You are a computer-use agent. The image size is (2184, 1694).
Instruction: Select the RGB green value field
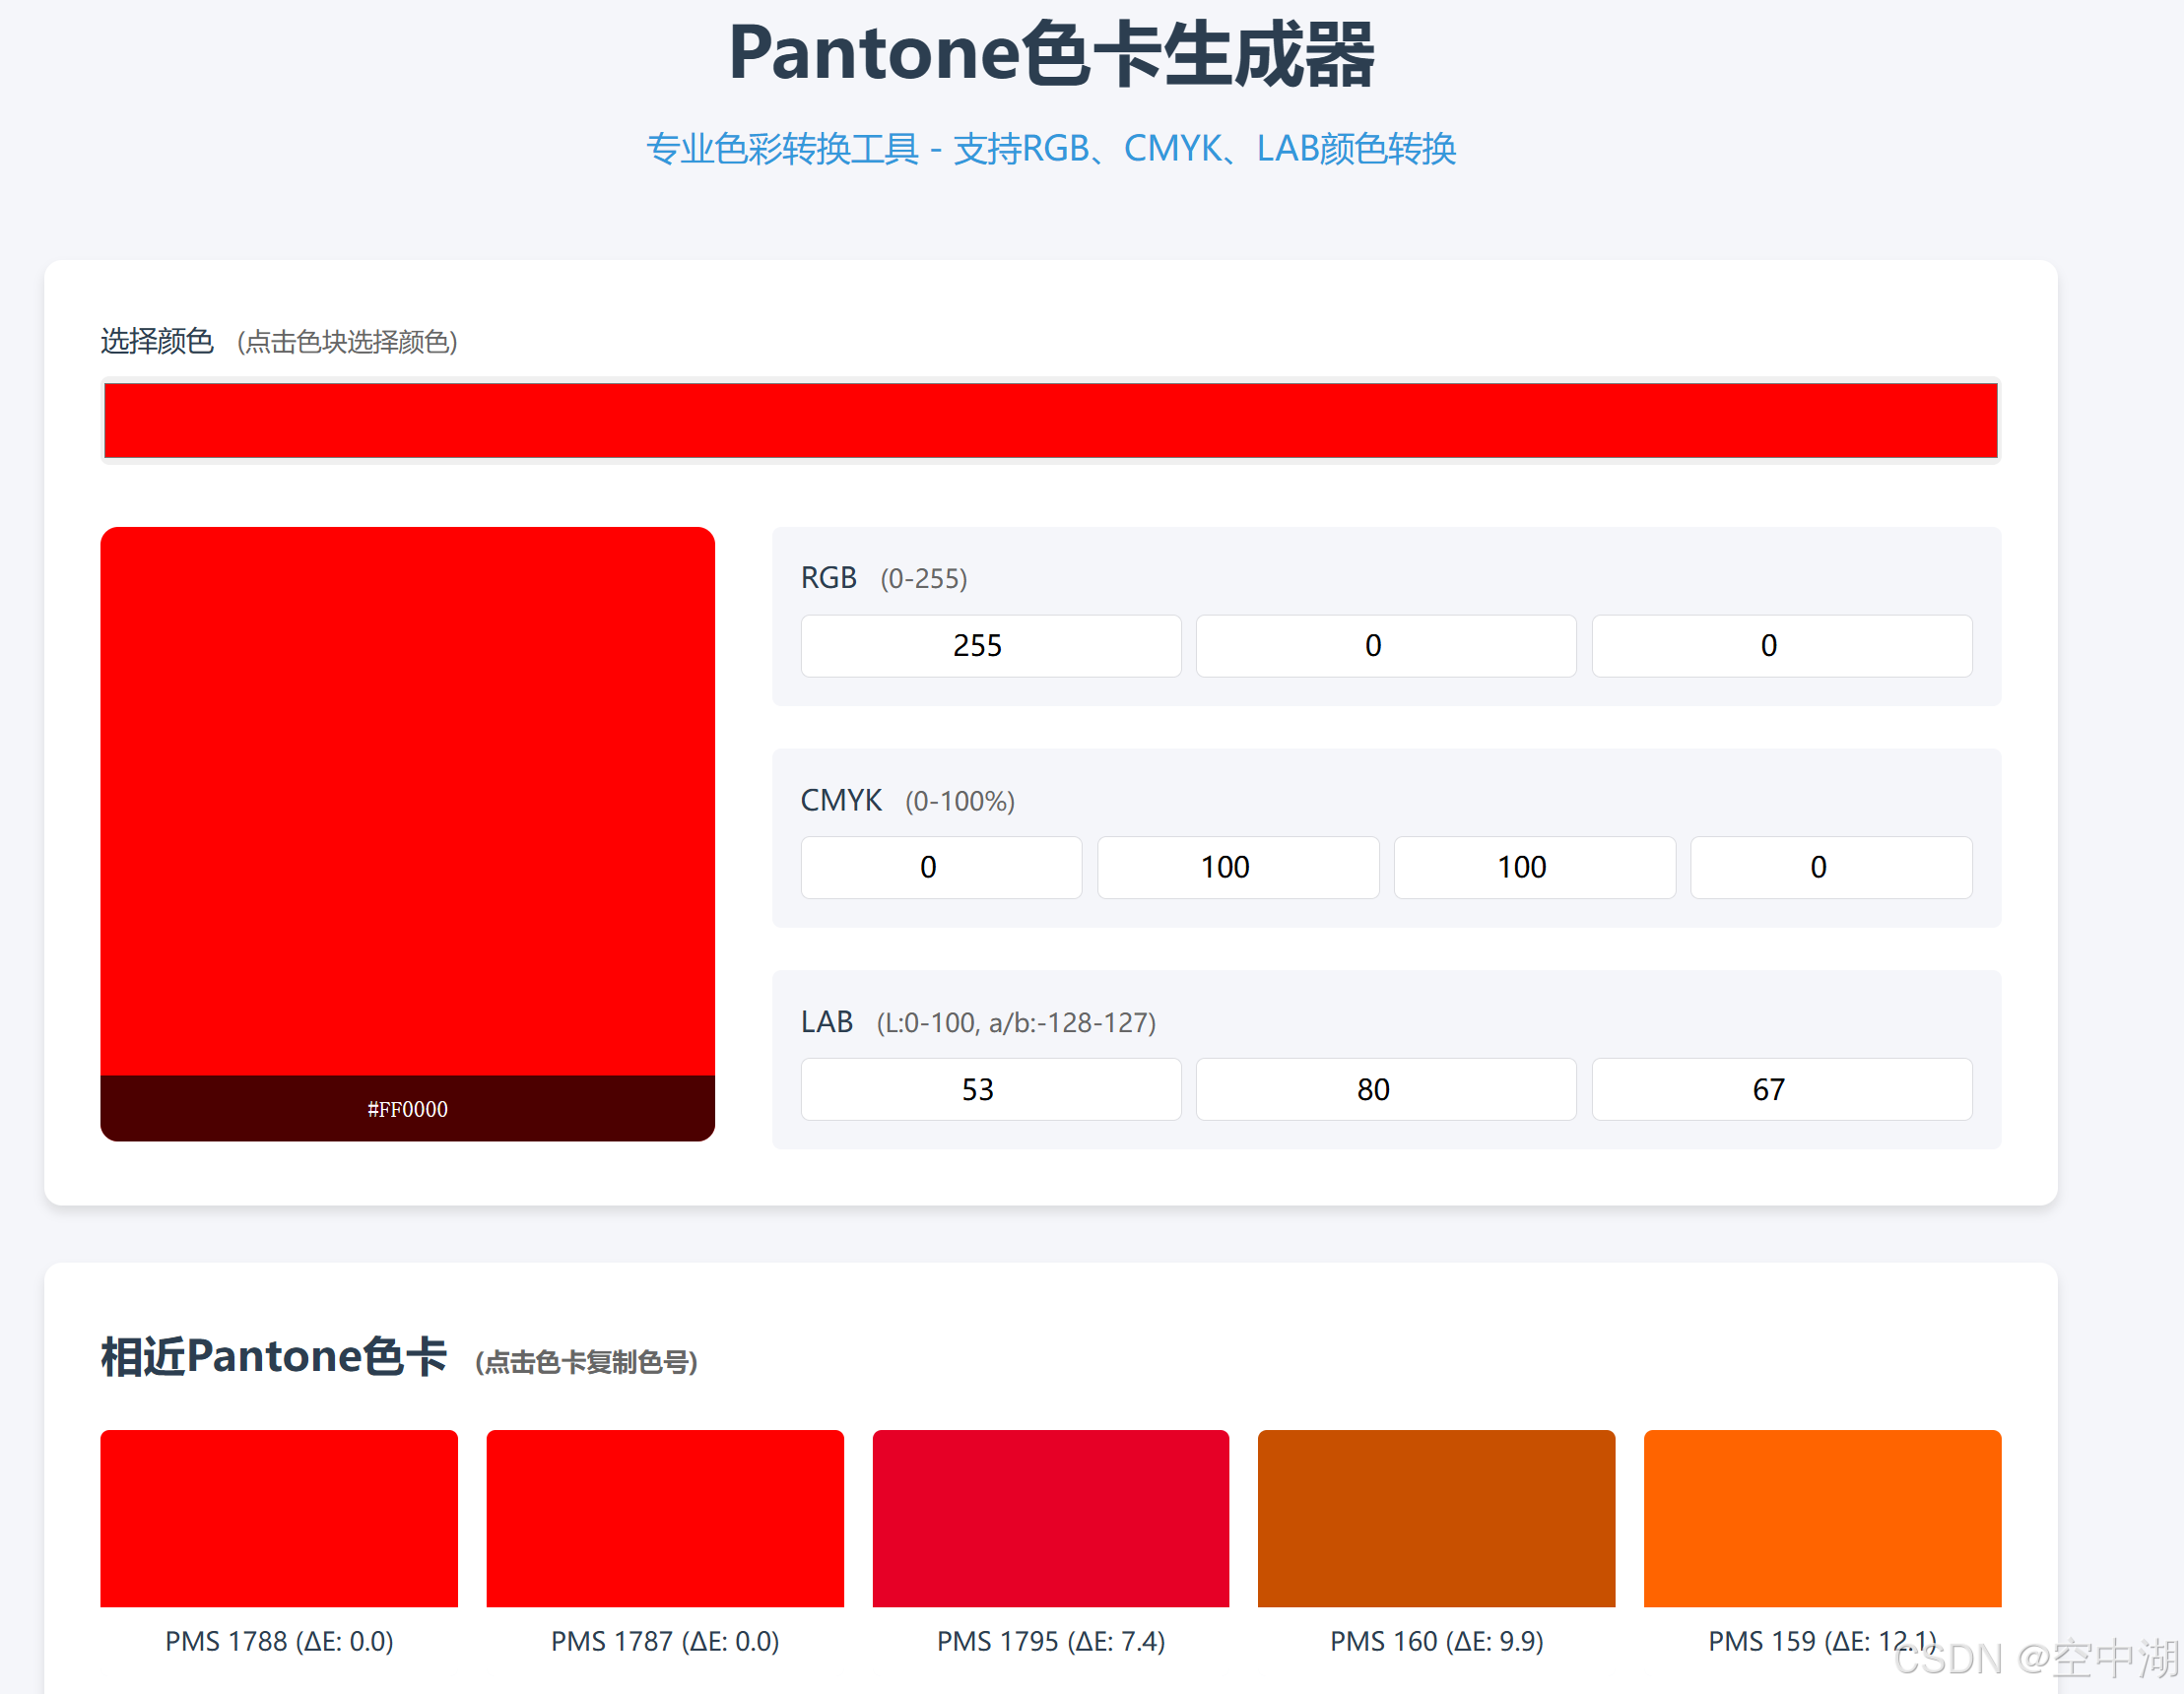(1385, 646)
